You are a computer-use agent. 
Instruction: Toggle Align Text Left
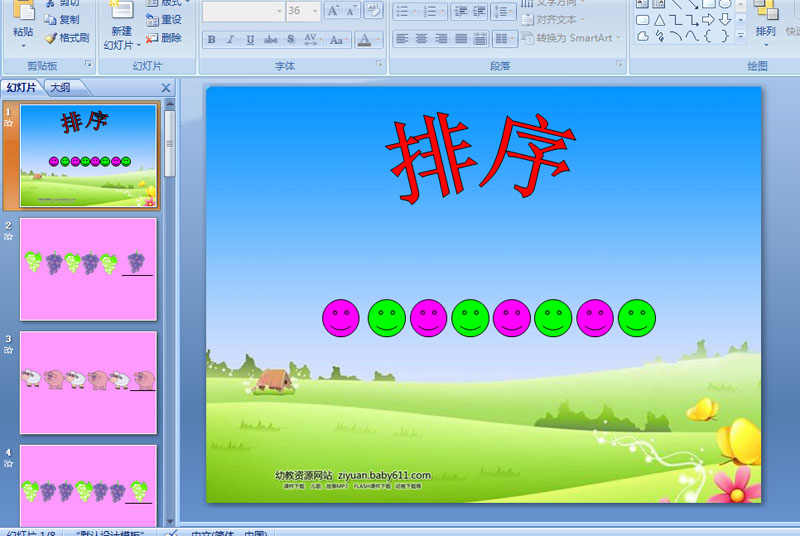402,38
